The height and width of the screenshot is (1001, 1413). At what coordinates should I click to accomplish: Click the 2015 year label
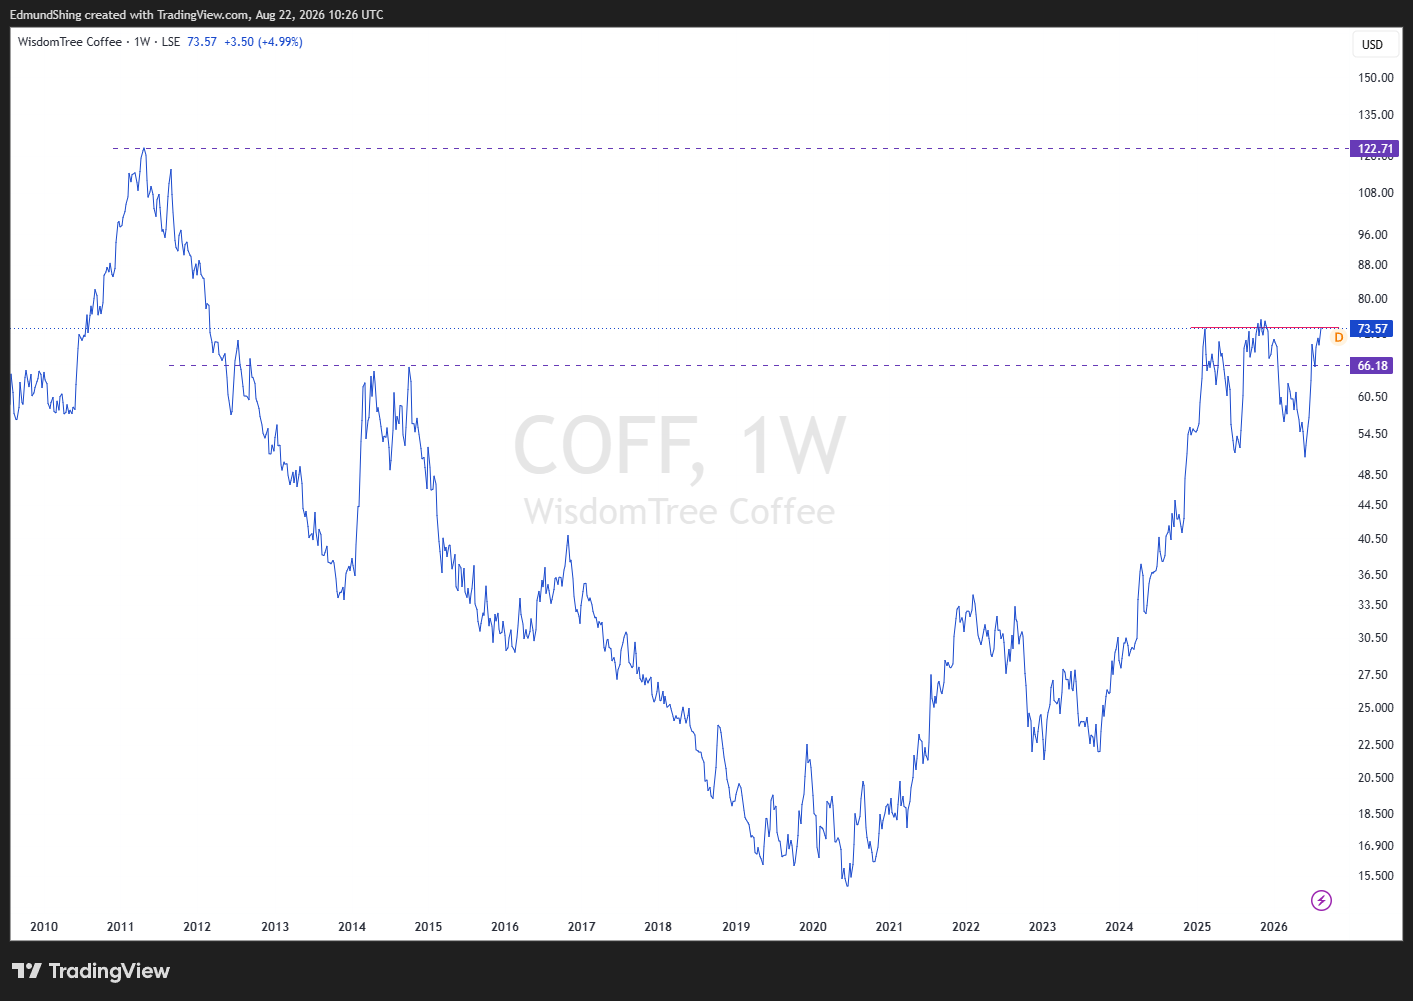(x=428, y=927)
